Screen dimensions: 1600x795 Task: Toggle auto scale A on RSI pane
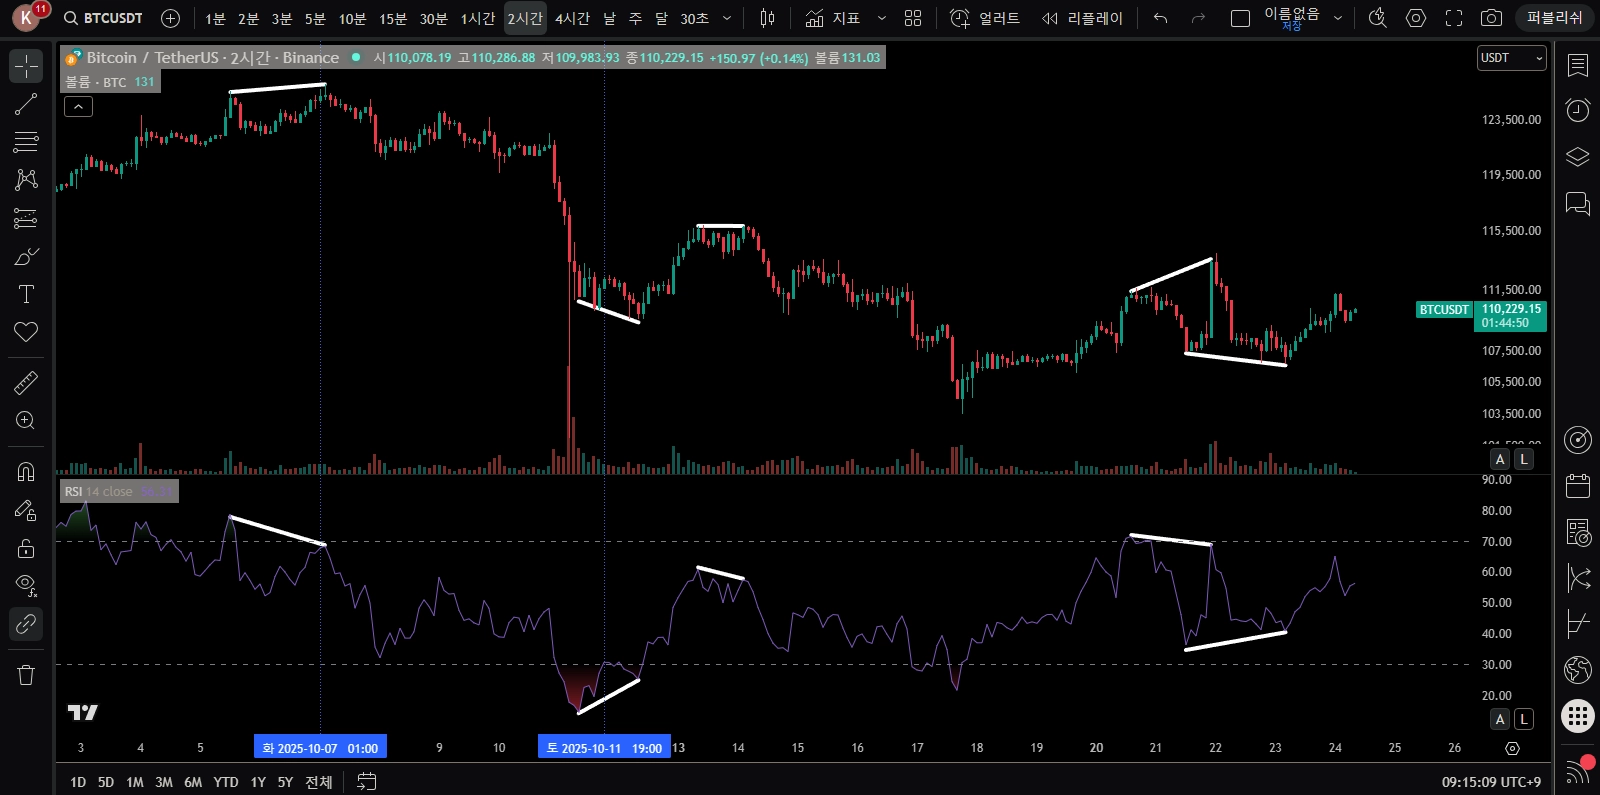click(x=1500, y=719)
